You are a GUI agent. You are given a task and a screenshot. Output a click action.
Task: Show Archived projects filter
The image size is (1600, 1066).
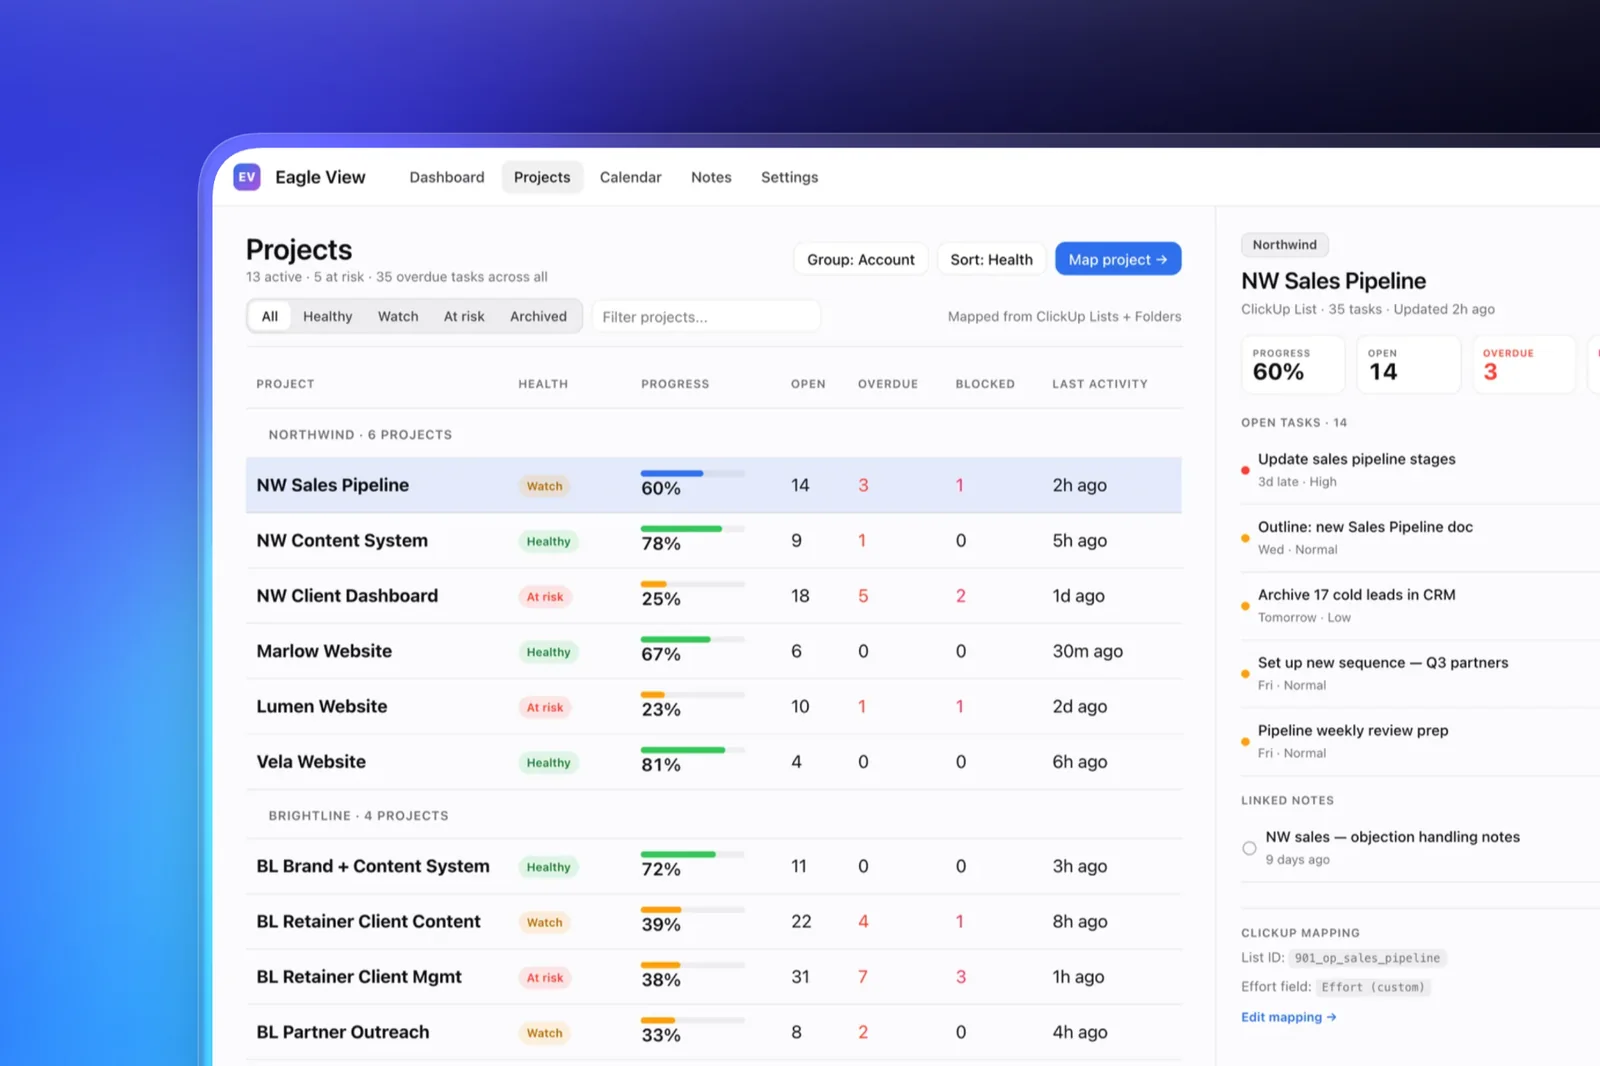pos(538,316)
